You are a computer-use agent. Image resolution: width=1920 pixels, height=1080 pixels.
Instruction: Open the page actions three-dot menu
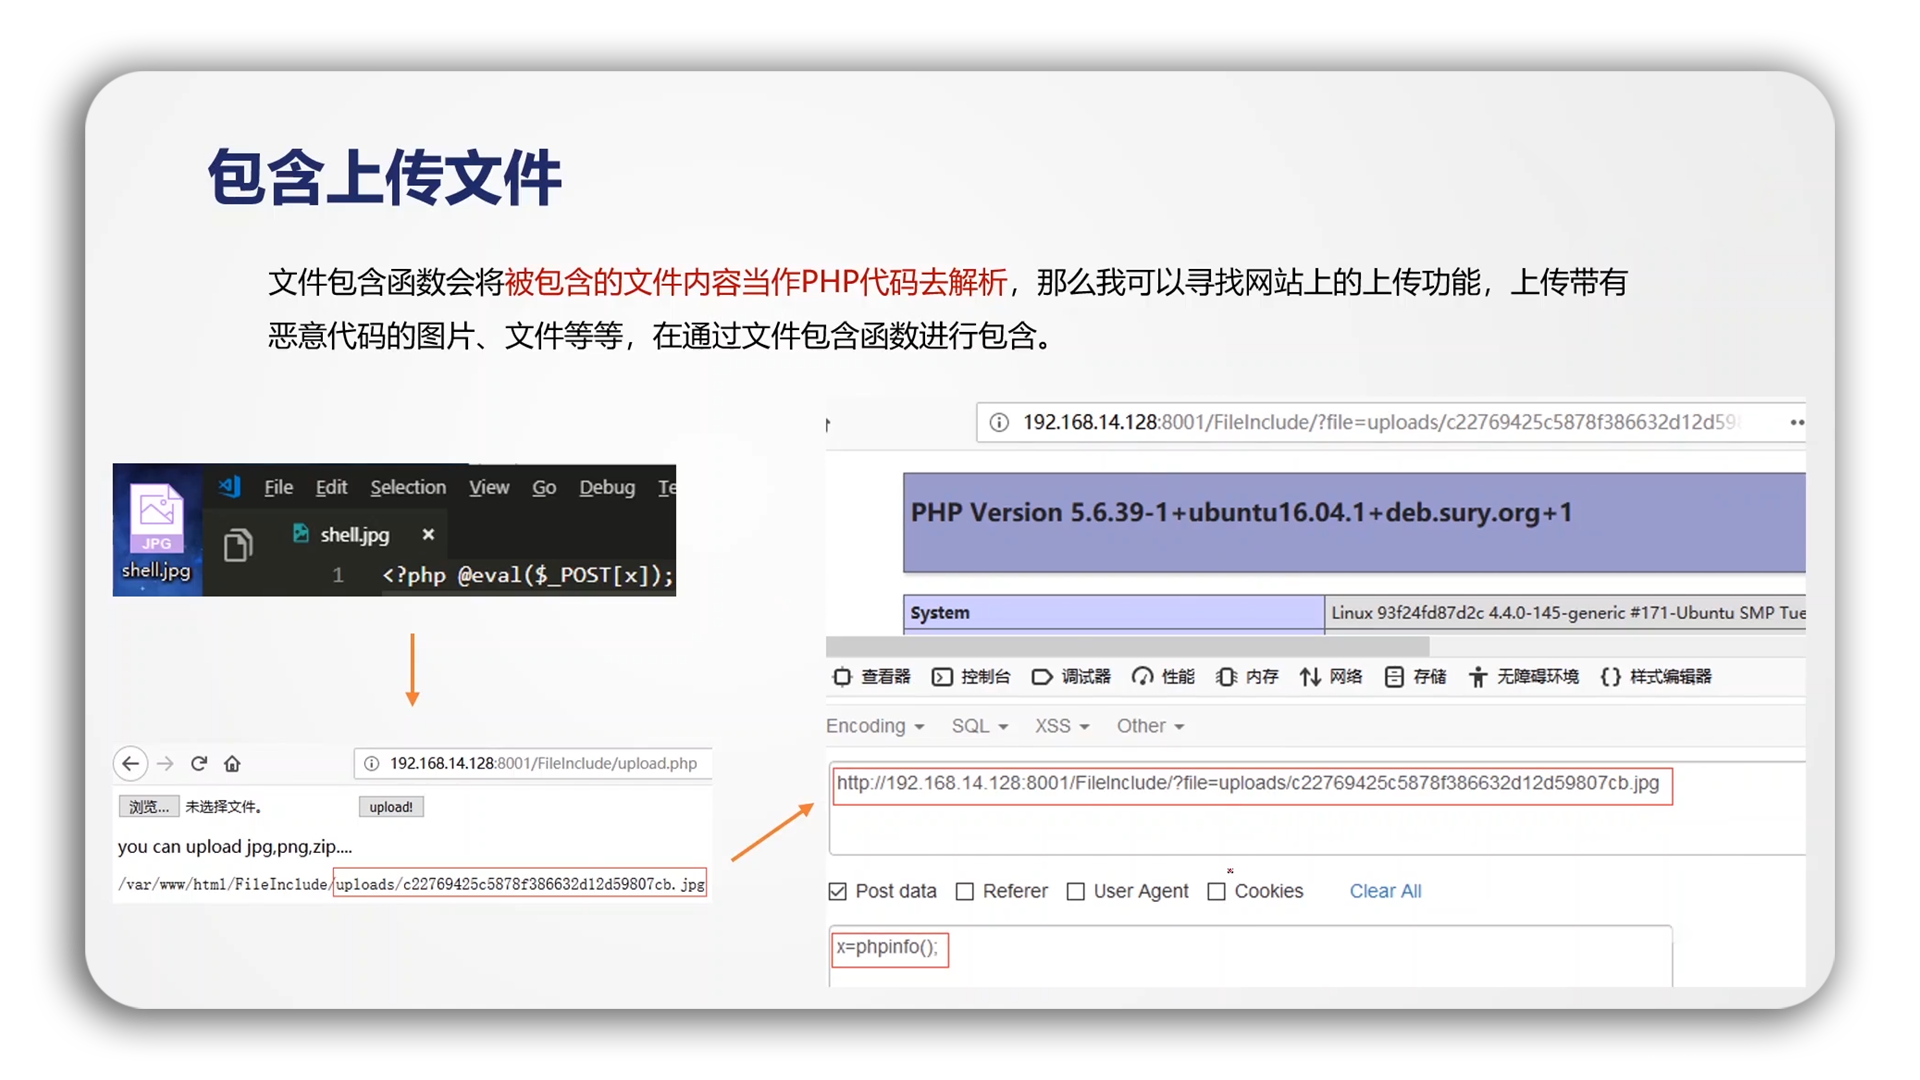pyautogui.click(x=1796, y=422)
